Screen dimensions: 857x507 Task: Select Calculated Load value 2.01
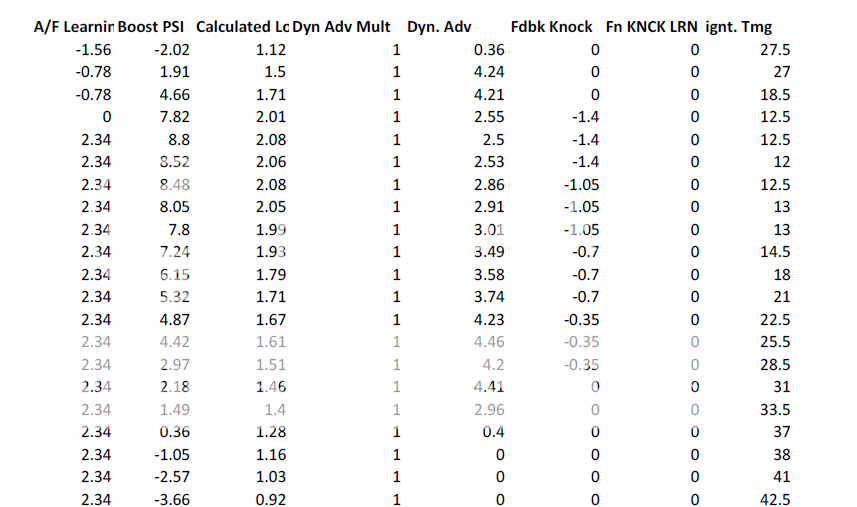[x=269, y=117]
